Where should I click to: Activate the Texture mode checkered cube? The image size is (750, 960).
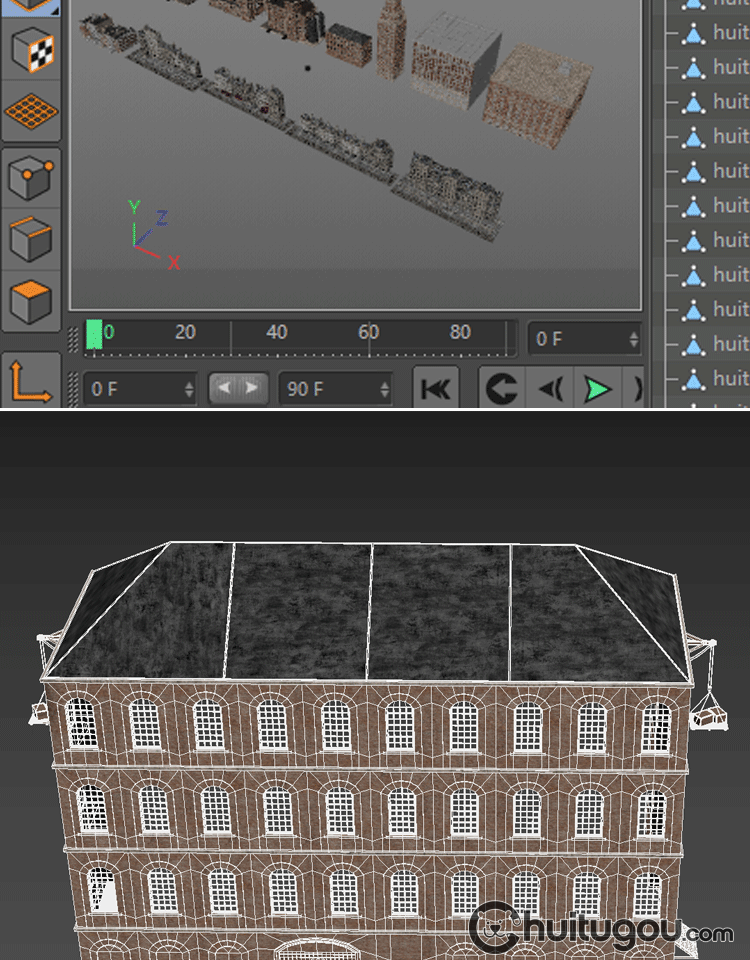32,50
